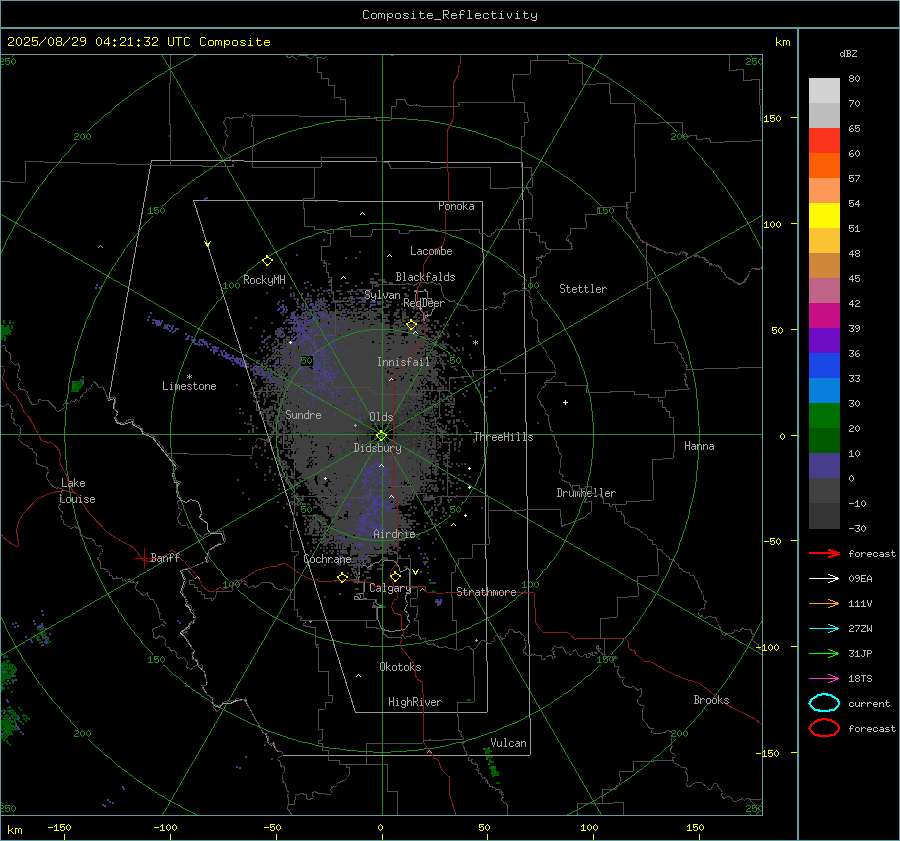900x841 pixels.
Task: Click the HighRiver label
Action: pos(415,702)
